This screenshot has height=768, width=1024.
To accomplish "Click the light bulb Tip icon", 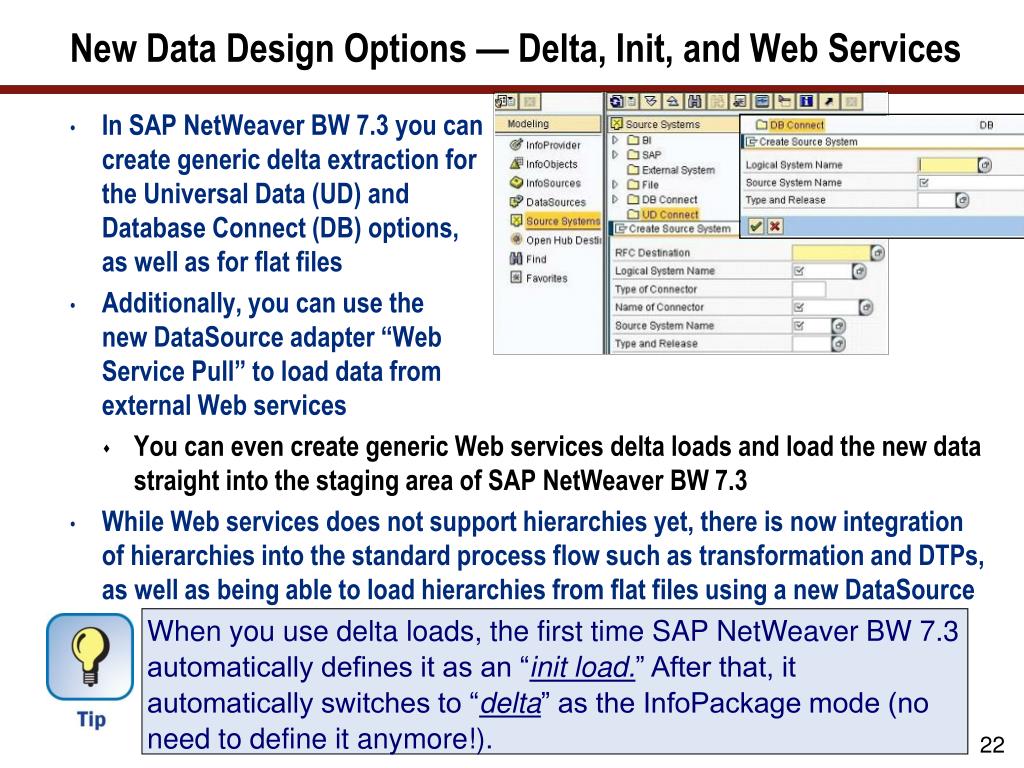I will tap(90, 657).
